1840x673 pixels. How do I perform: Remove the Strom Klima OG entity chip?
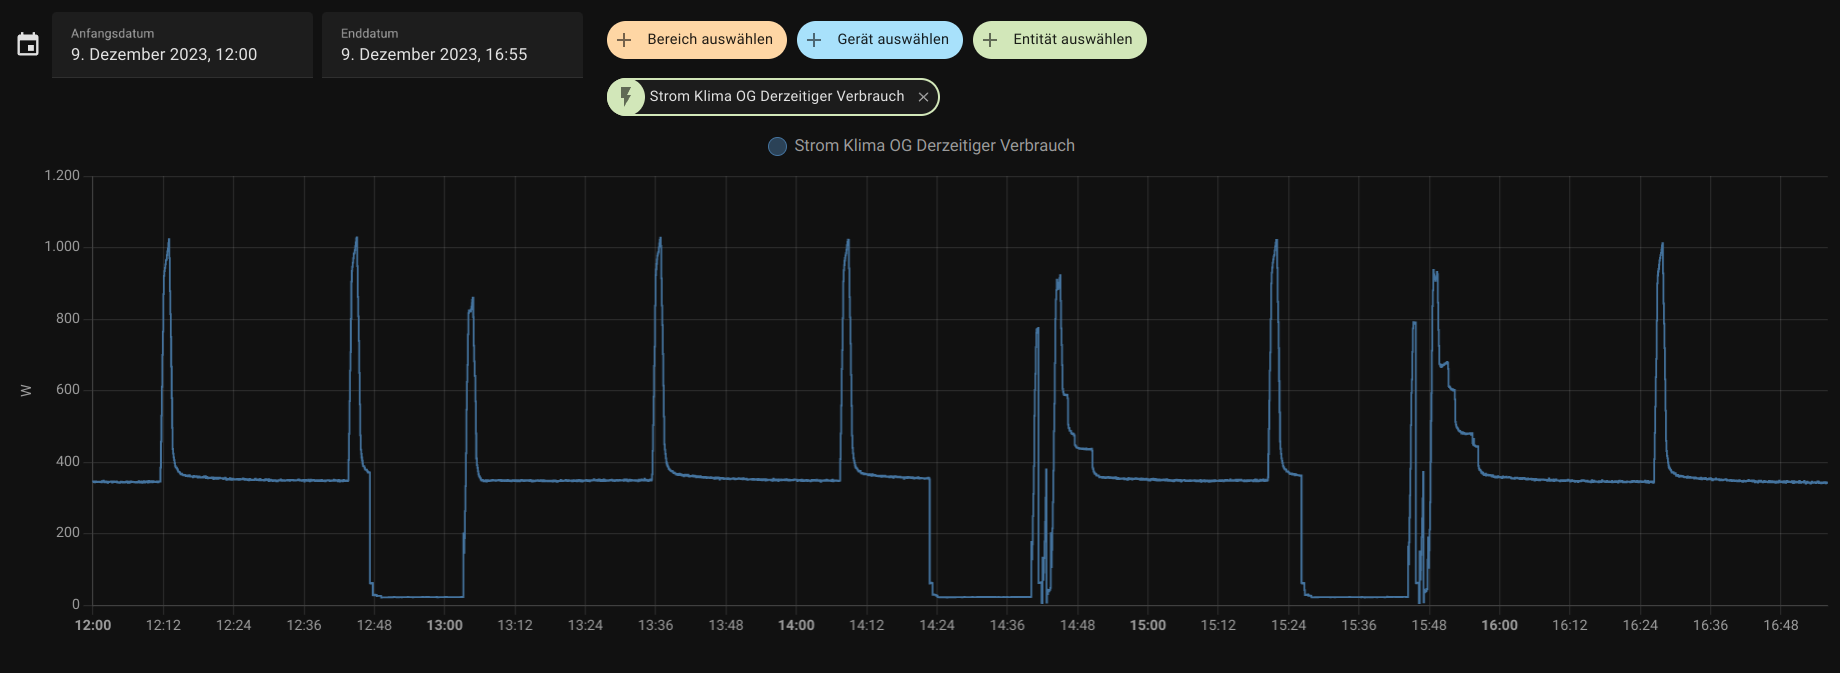click(x=923, y=97)
